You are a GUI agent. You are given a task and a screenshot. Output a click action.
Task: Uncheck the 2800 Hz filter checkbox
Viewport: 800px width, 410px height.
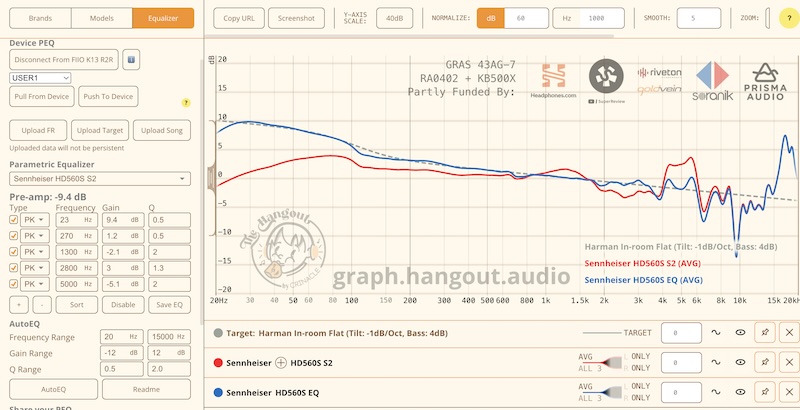click(x=14, y=268)
